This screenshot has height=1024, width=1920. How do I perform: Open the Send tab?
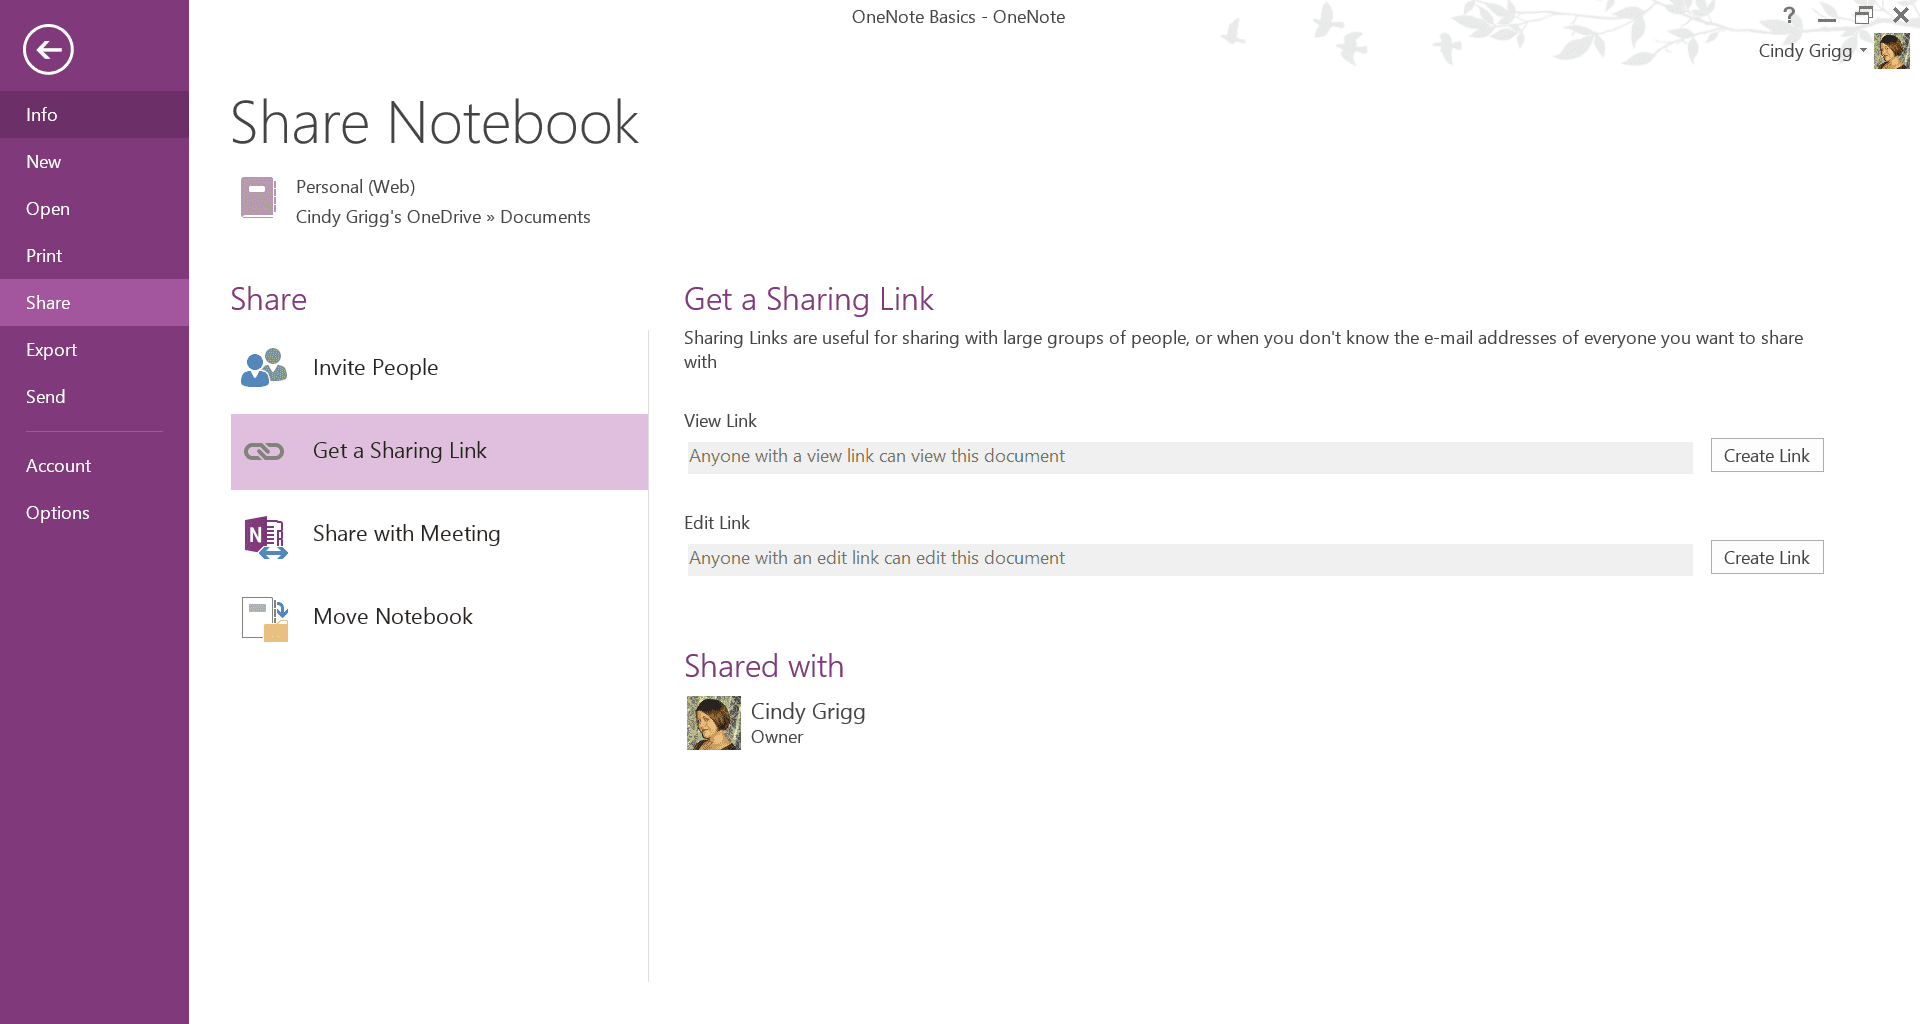[94, 397]
